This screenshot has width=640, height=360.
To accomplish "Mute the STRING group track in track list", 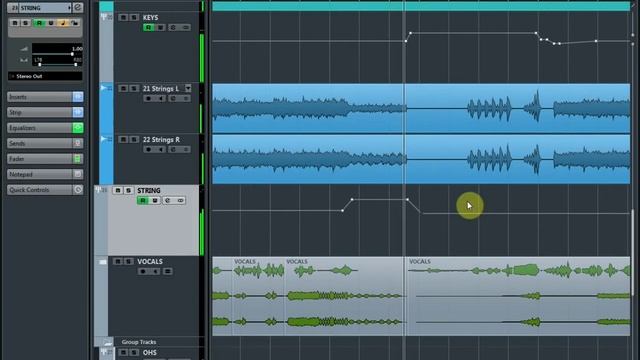I will [118, 191].
